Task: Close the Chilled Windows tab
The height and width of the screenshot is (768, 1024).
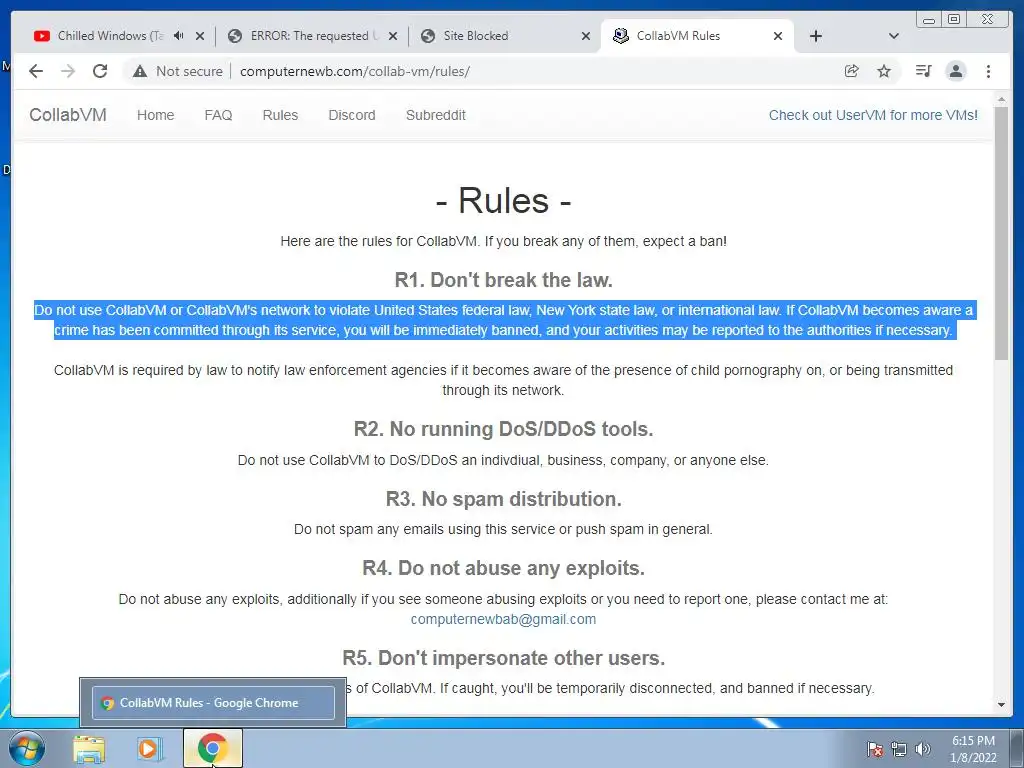Action: (x=200, y=36)
